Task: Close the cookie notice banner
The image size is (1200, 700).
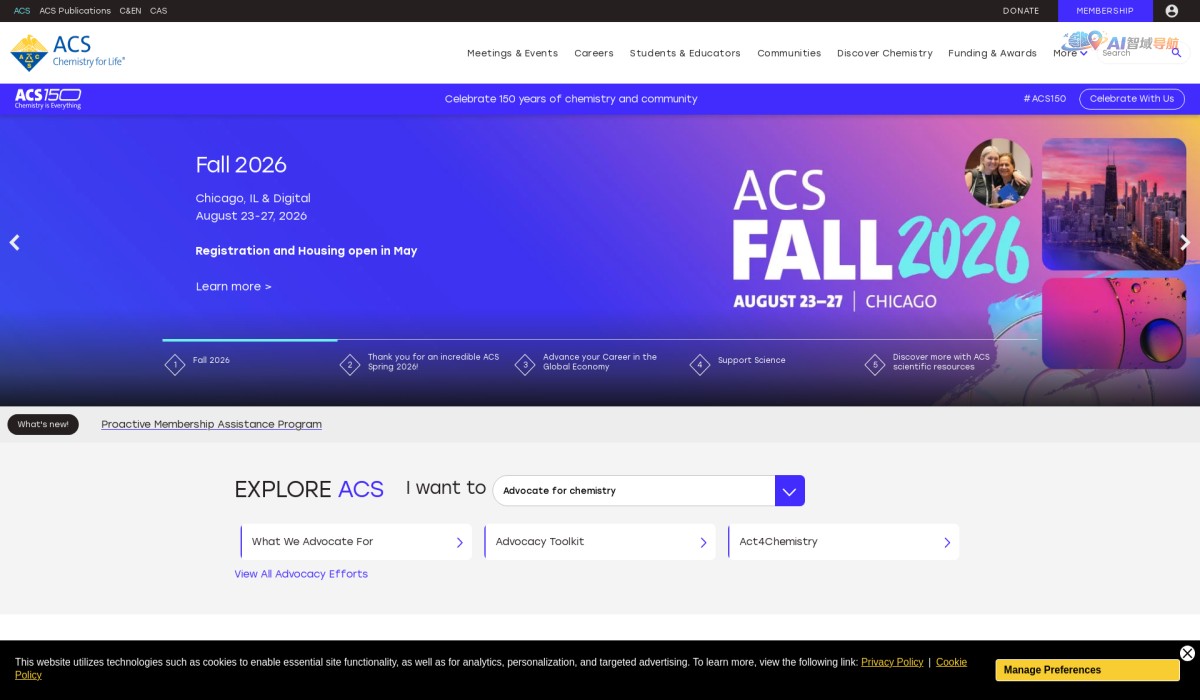Action: [x=1187, y=653]
